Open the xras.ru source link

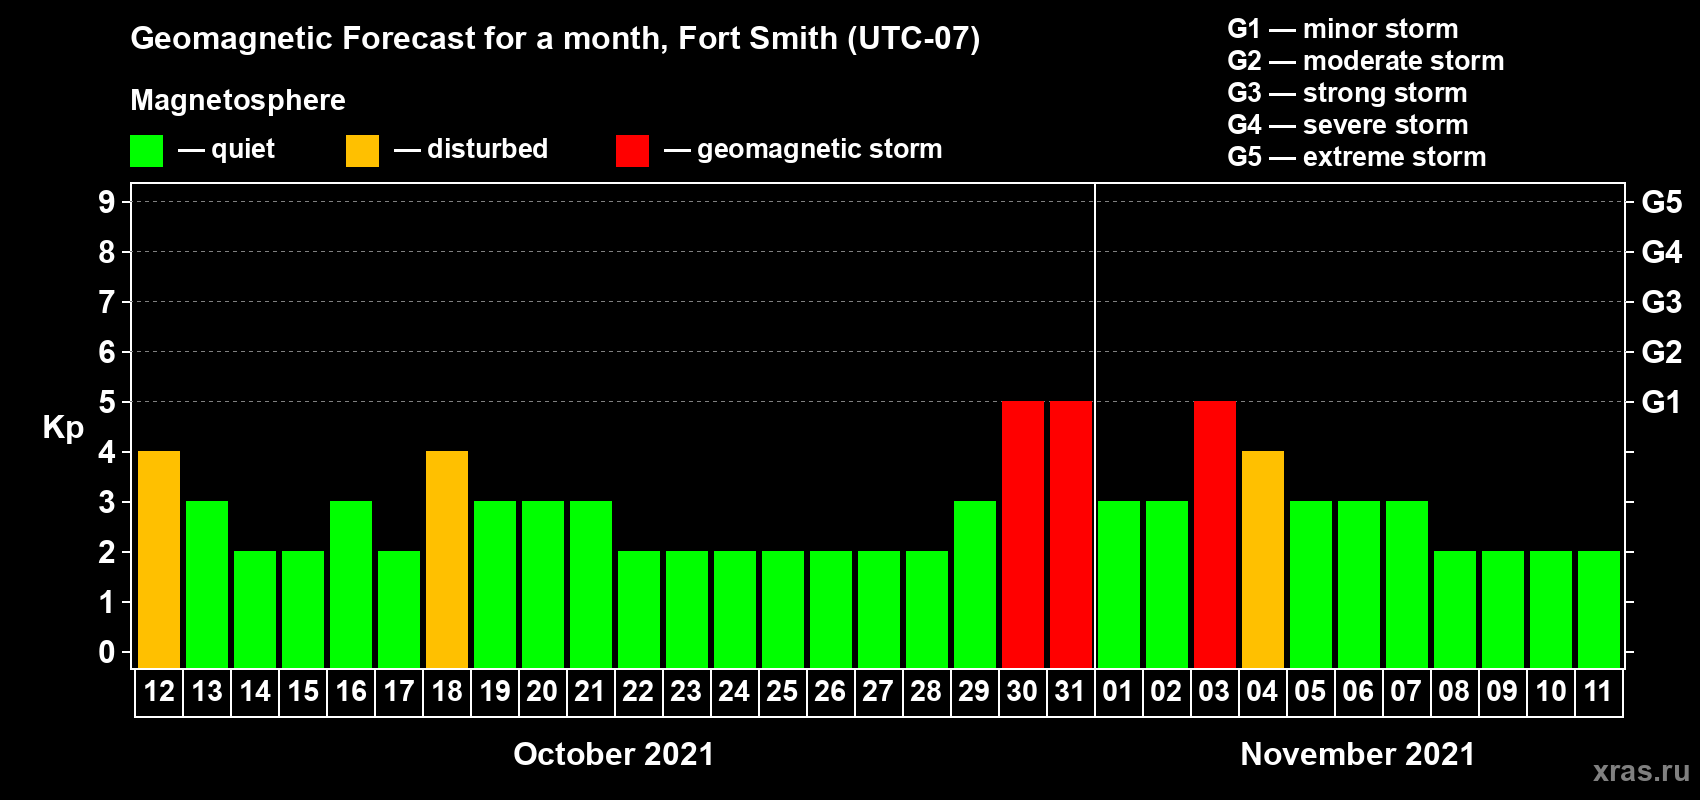pyautogui.click(x=1641, y=771)
